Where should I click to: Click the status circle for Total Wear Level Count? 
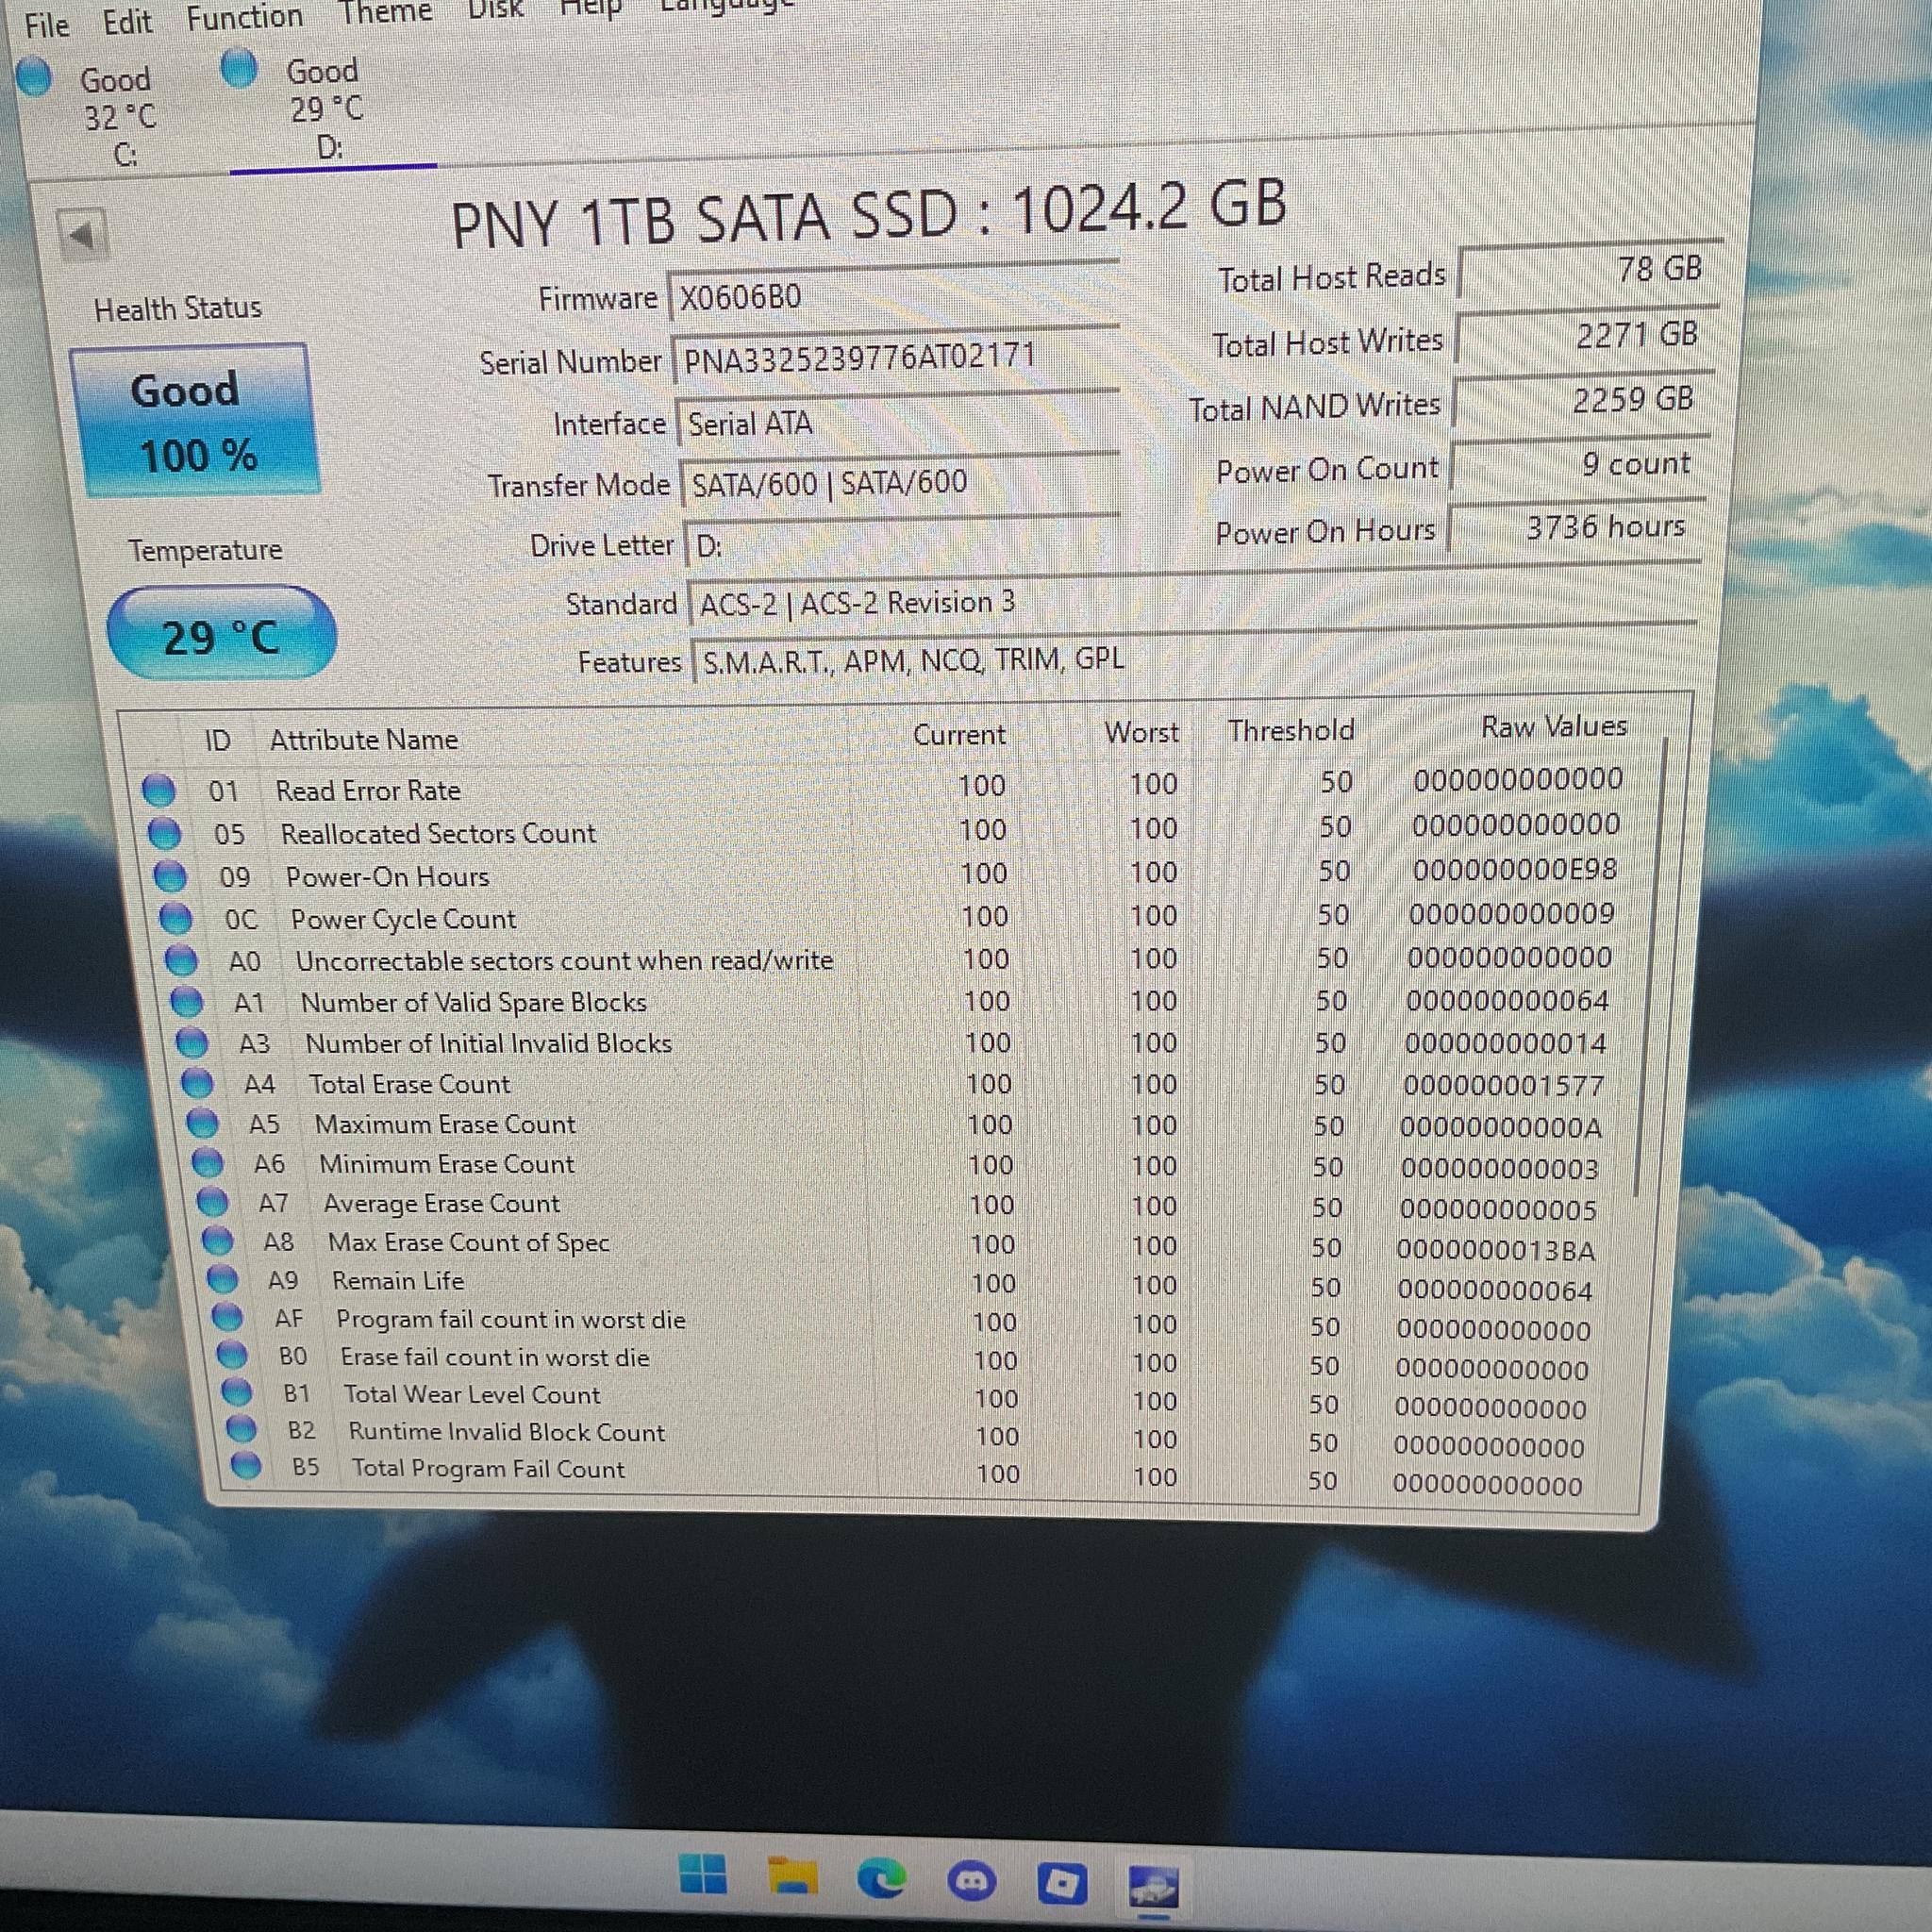point(237,1392)
